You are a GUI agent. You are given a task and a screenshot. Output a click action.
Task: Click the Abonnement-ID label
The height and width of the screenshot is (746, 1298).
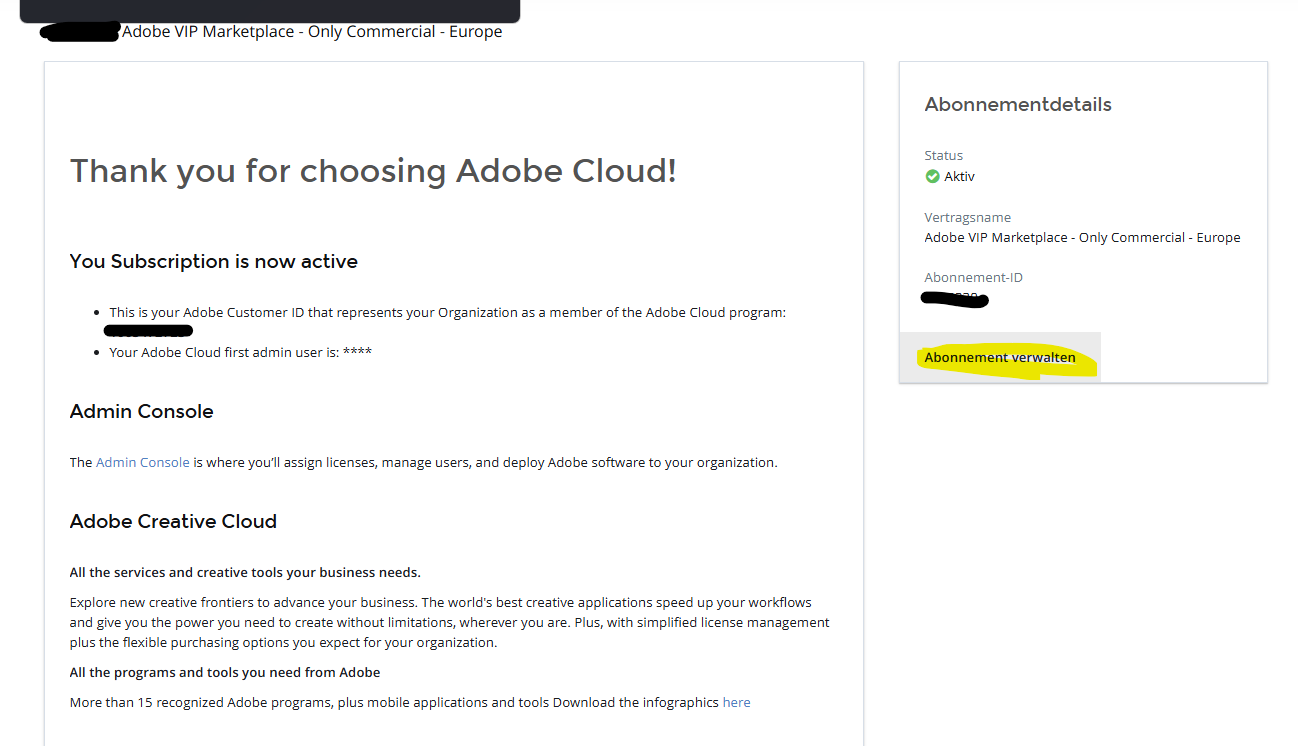(x=973, y=277)
